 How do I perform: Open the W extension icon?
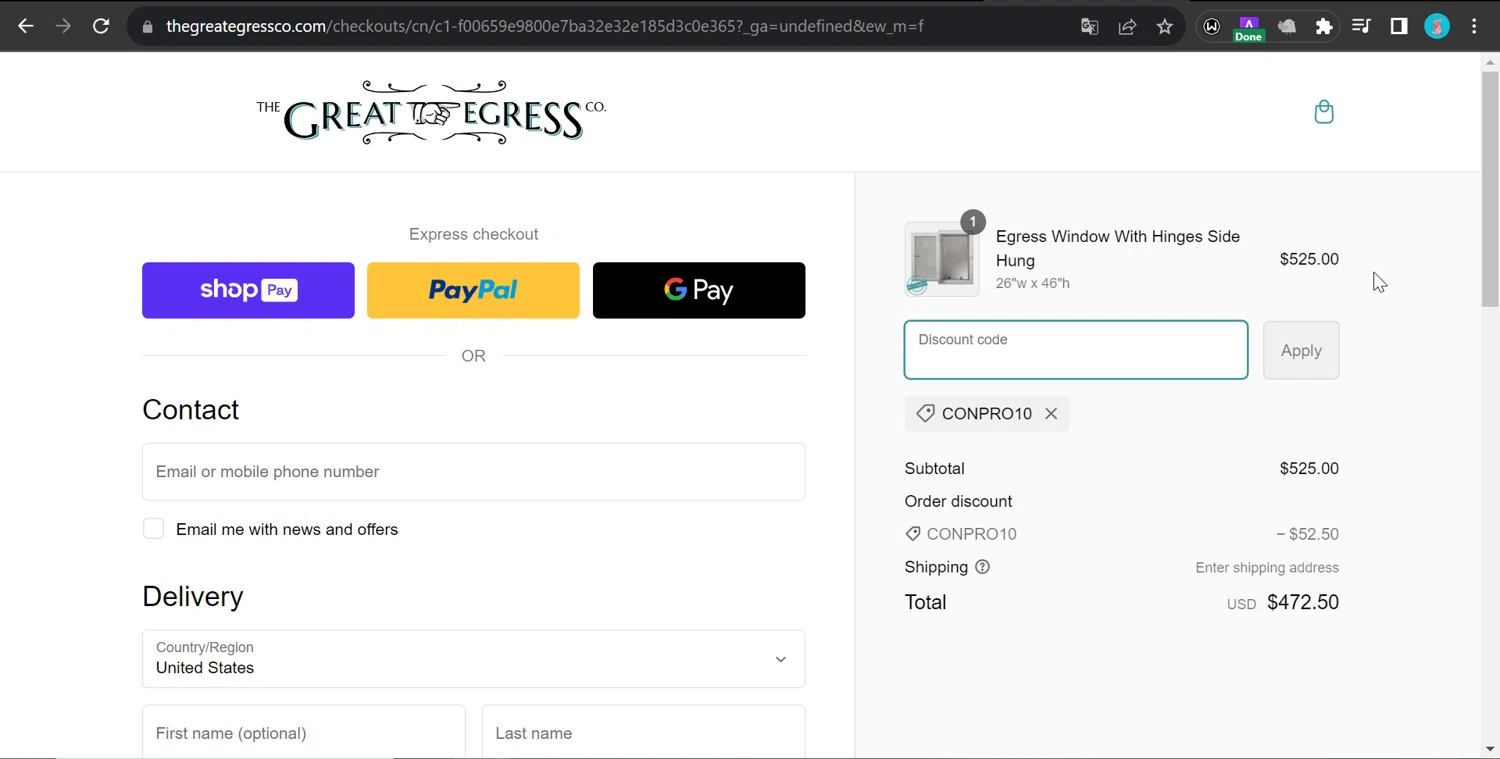pos(1212,27)
